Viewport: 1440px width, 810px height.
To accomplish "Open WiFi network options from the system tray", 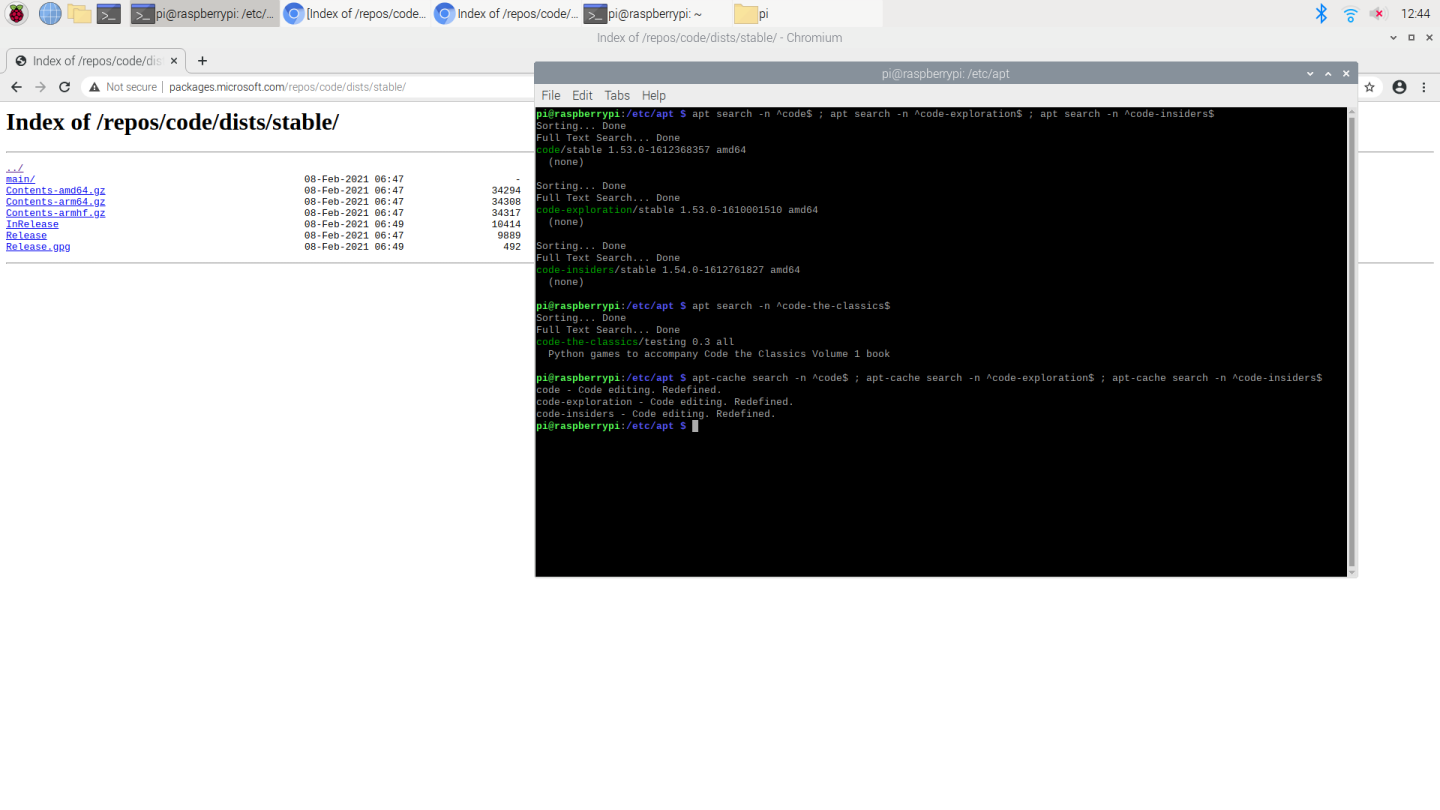I will coord(1349,13).
